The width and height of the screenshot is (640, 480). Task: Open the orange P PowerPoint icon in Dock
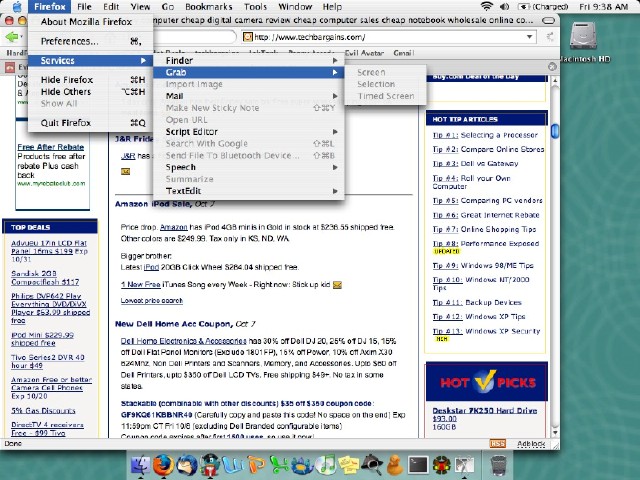(x=256, y=465)
